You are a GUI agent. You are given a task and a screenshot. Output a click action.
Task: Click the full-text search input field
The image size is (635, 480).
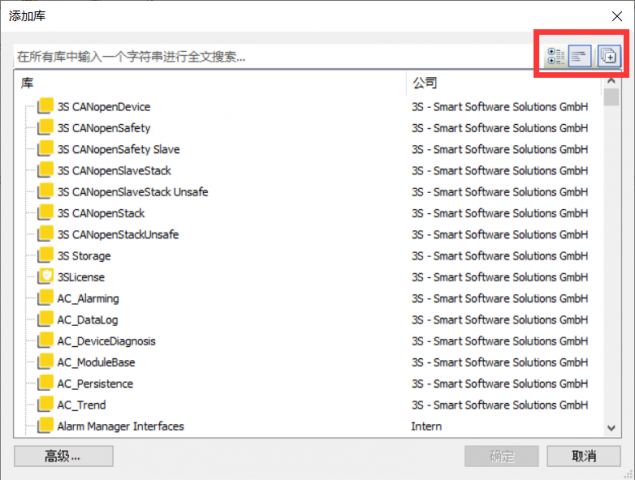point(270,57)
